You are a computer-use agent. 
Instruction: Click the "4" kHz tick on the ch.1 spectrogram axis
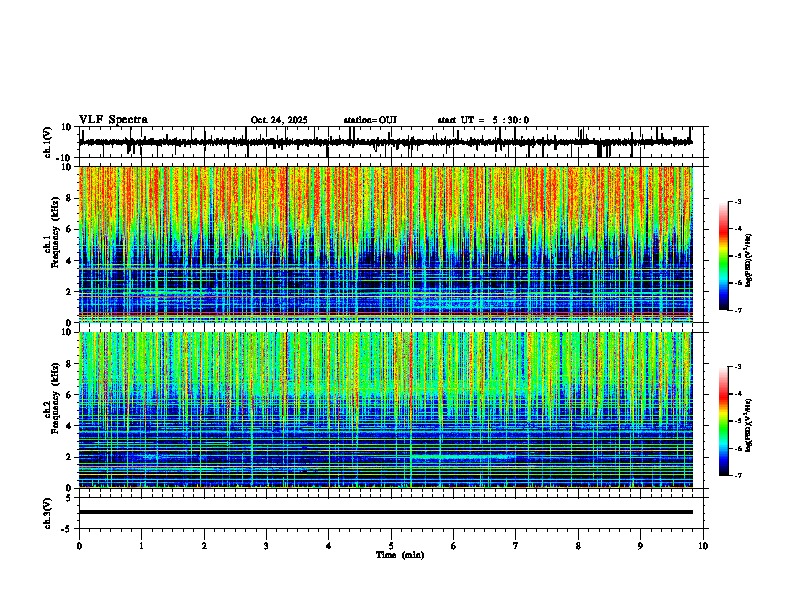pos(69,261)
